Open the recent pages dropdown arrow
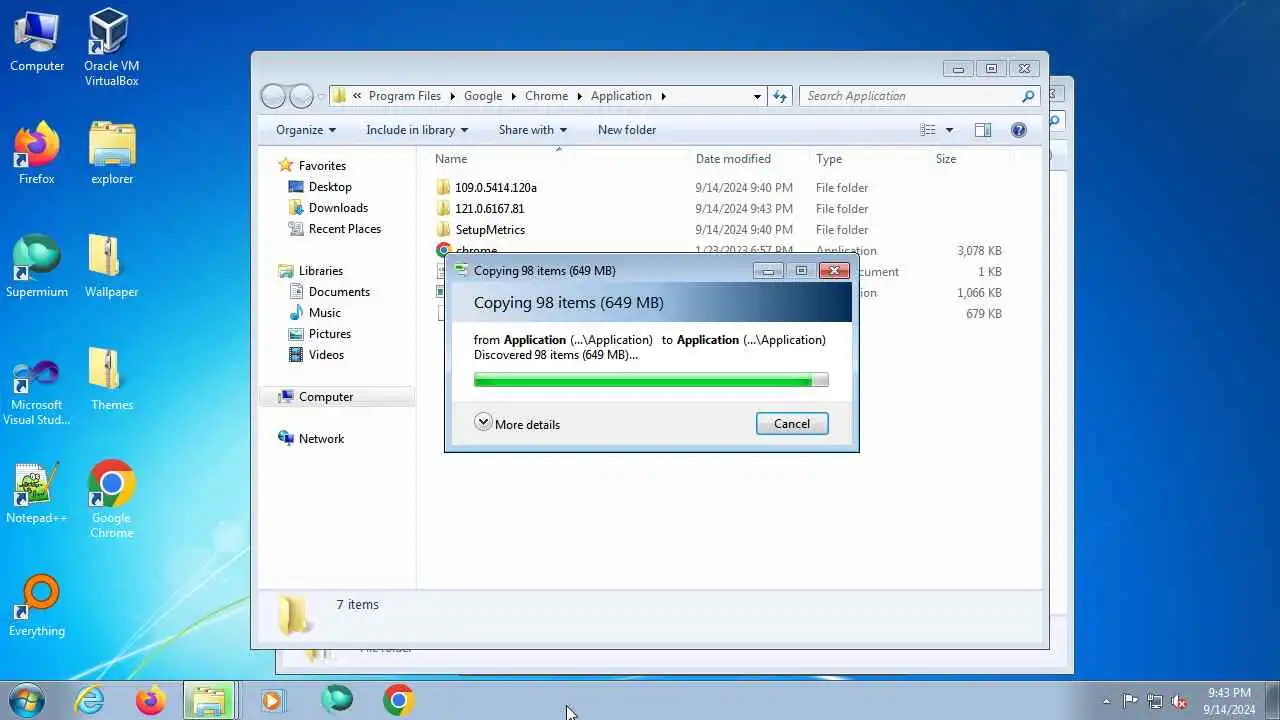 (321, 96)
